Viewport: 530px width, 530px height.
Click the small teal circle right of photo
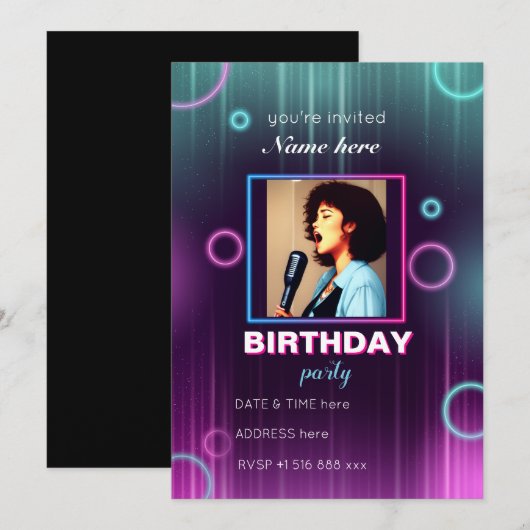(431, 208)
